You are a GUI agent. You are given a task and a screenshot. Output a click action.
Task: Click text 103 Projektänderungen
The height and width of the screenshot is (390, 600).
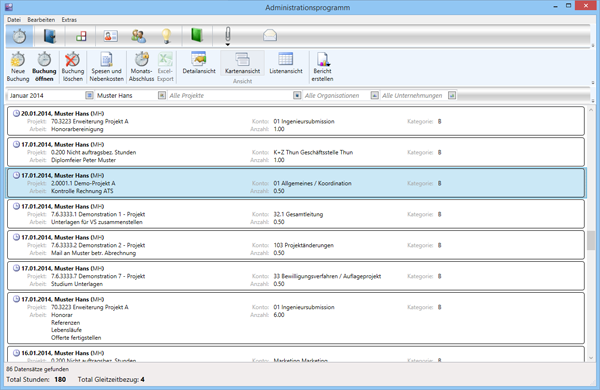(x=303, y=245)
